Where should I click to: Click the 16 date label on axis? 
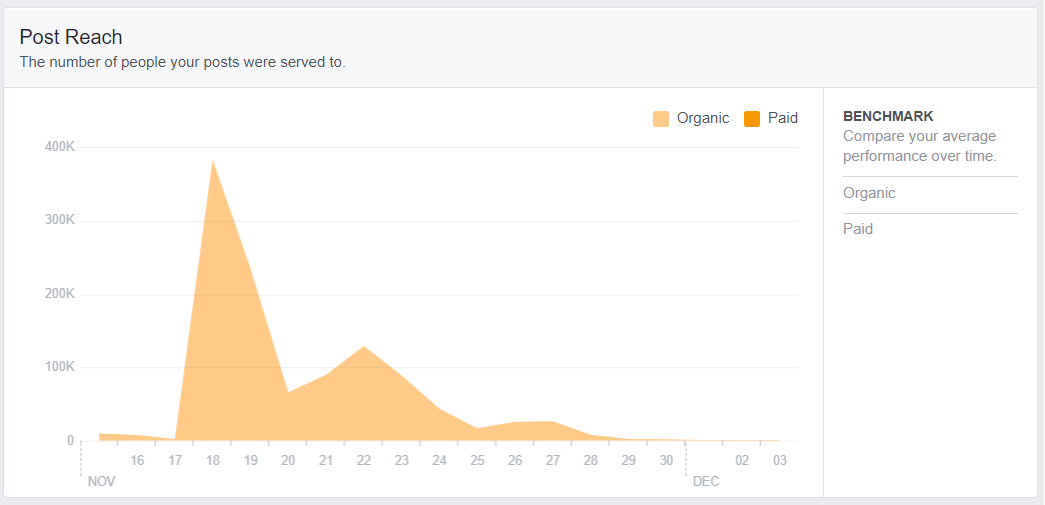137,460
